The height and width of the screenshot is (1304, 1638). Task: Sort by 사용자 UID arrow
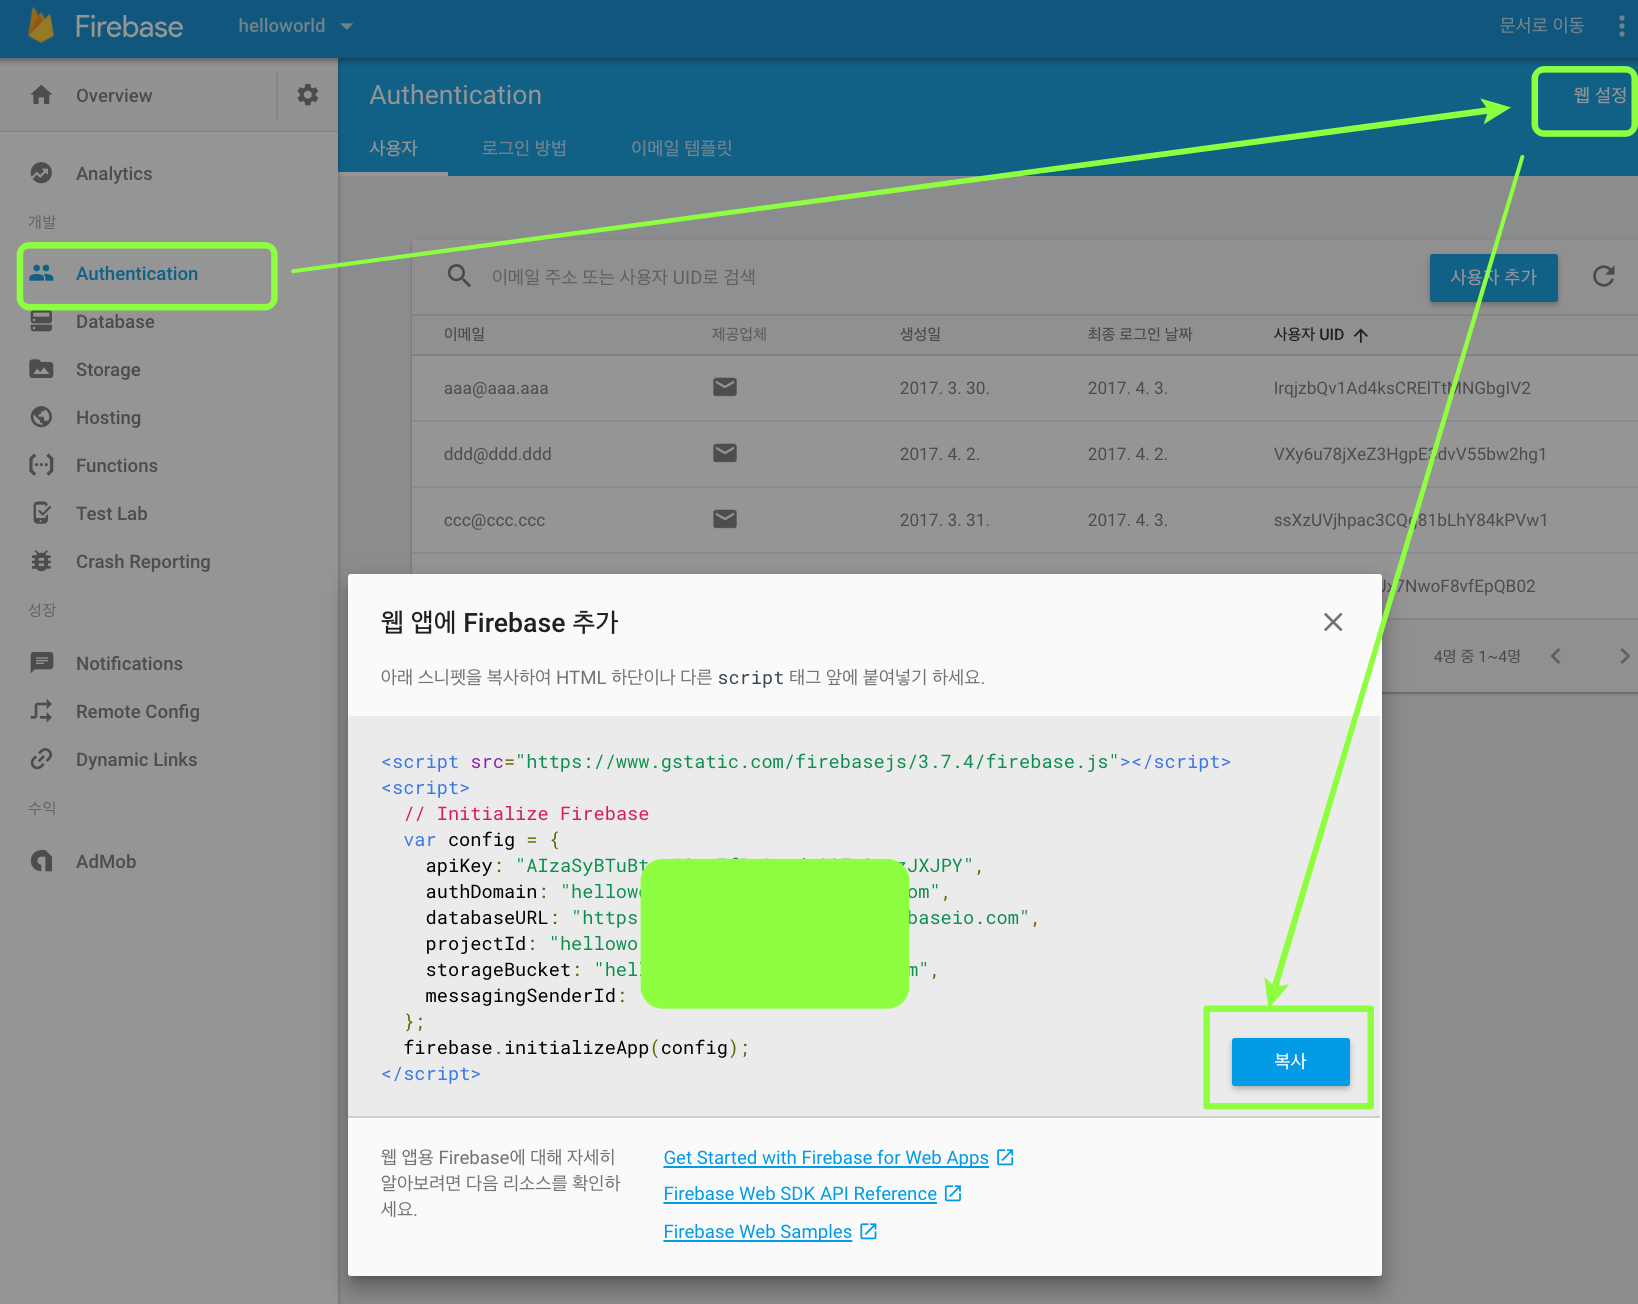(1360, 335)
